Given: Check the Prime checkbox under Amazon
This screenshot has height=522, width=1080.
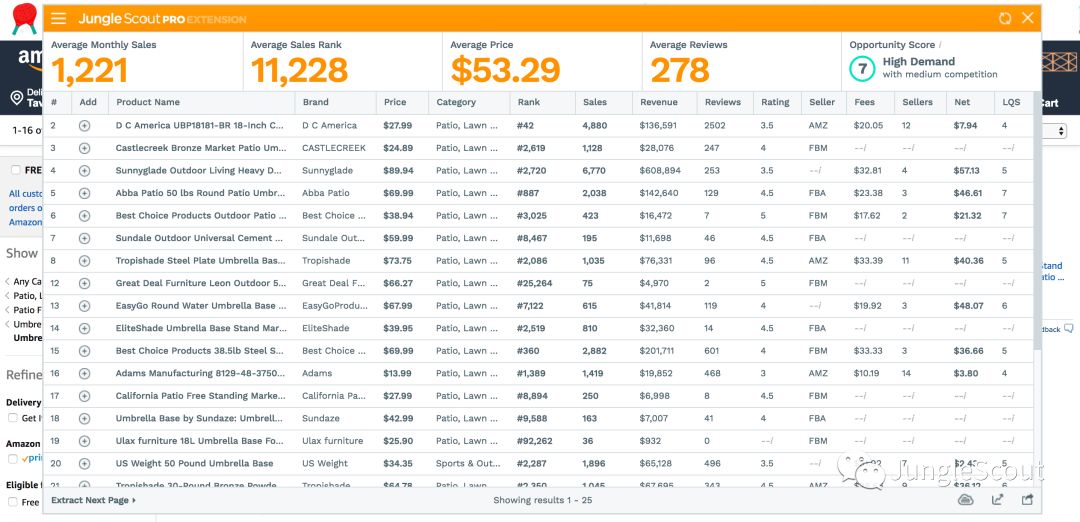Looking at the screenshot, I should coord(13,459).
